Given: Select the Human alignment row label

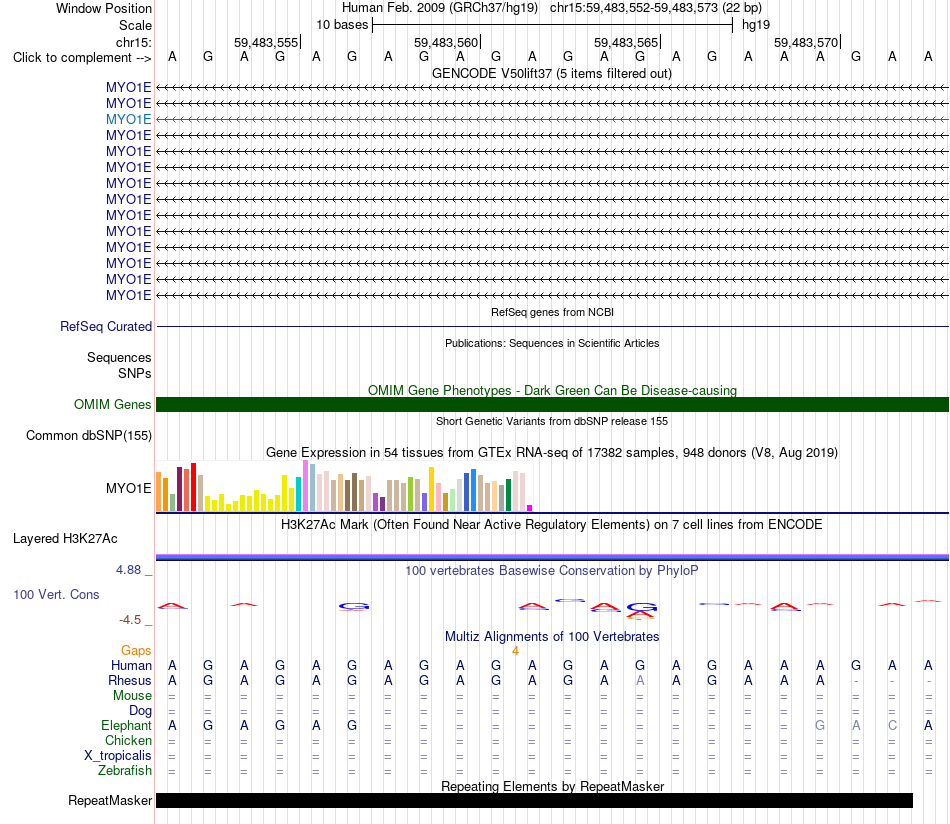Looking at the screenshot, I should click(131, 665).
